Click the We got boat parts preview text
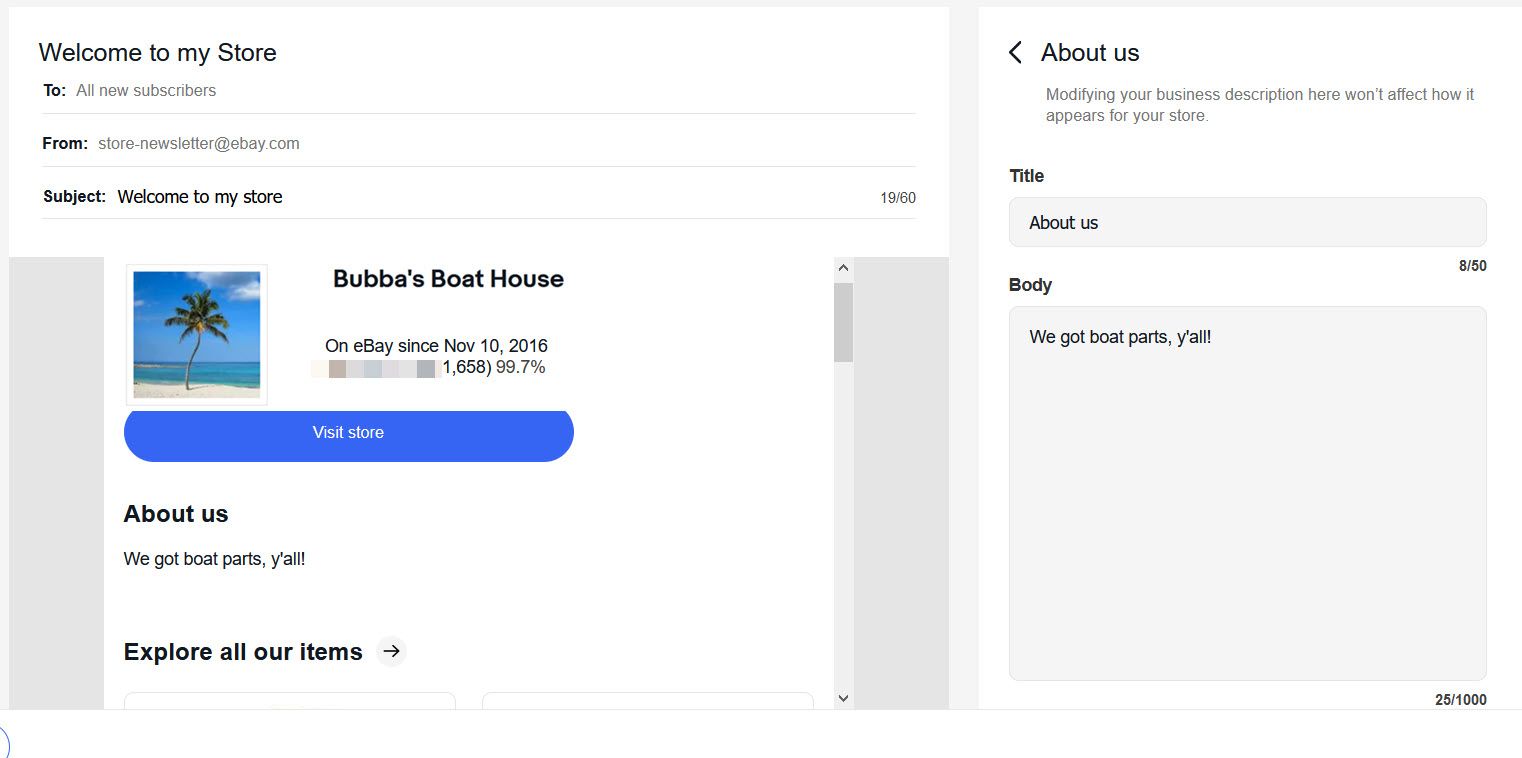 [x=214, y=559]
